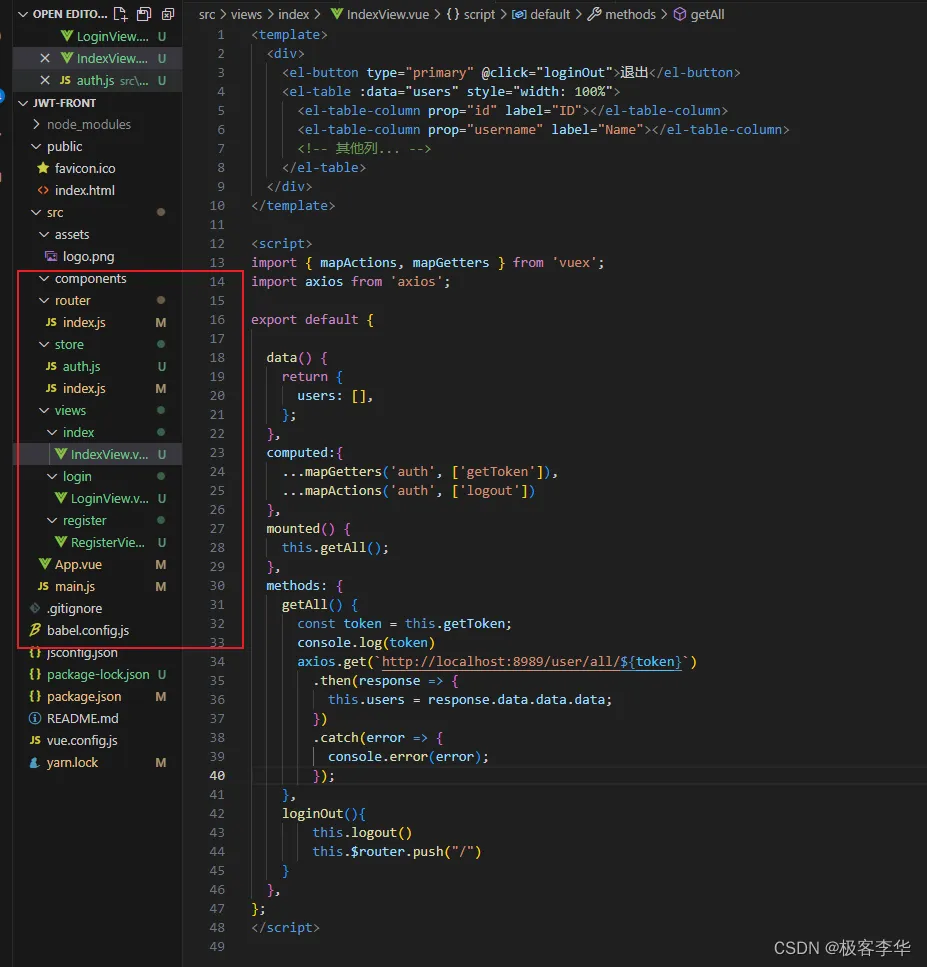
Task: Open the vue.config.js file
Action: coord(81,741)
